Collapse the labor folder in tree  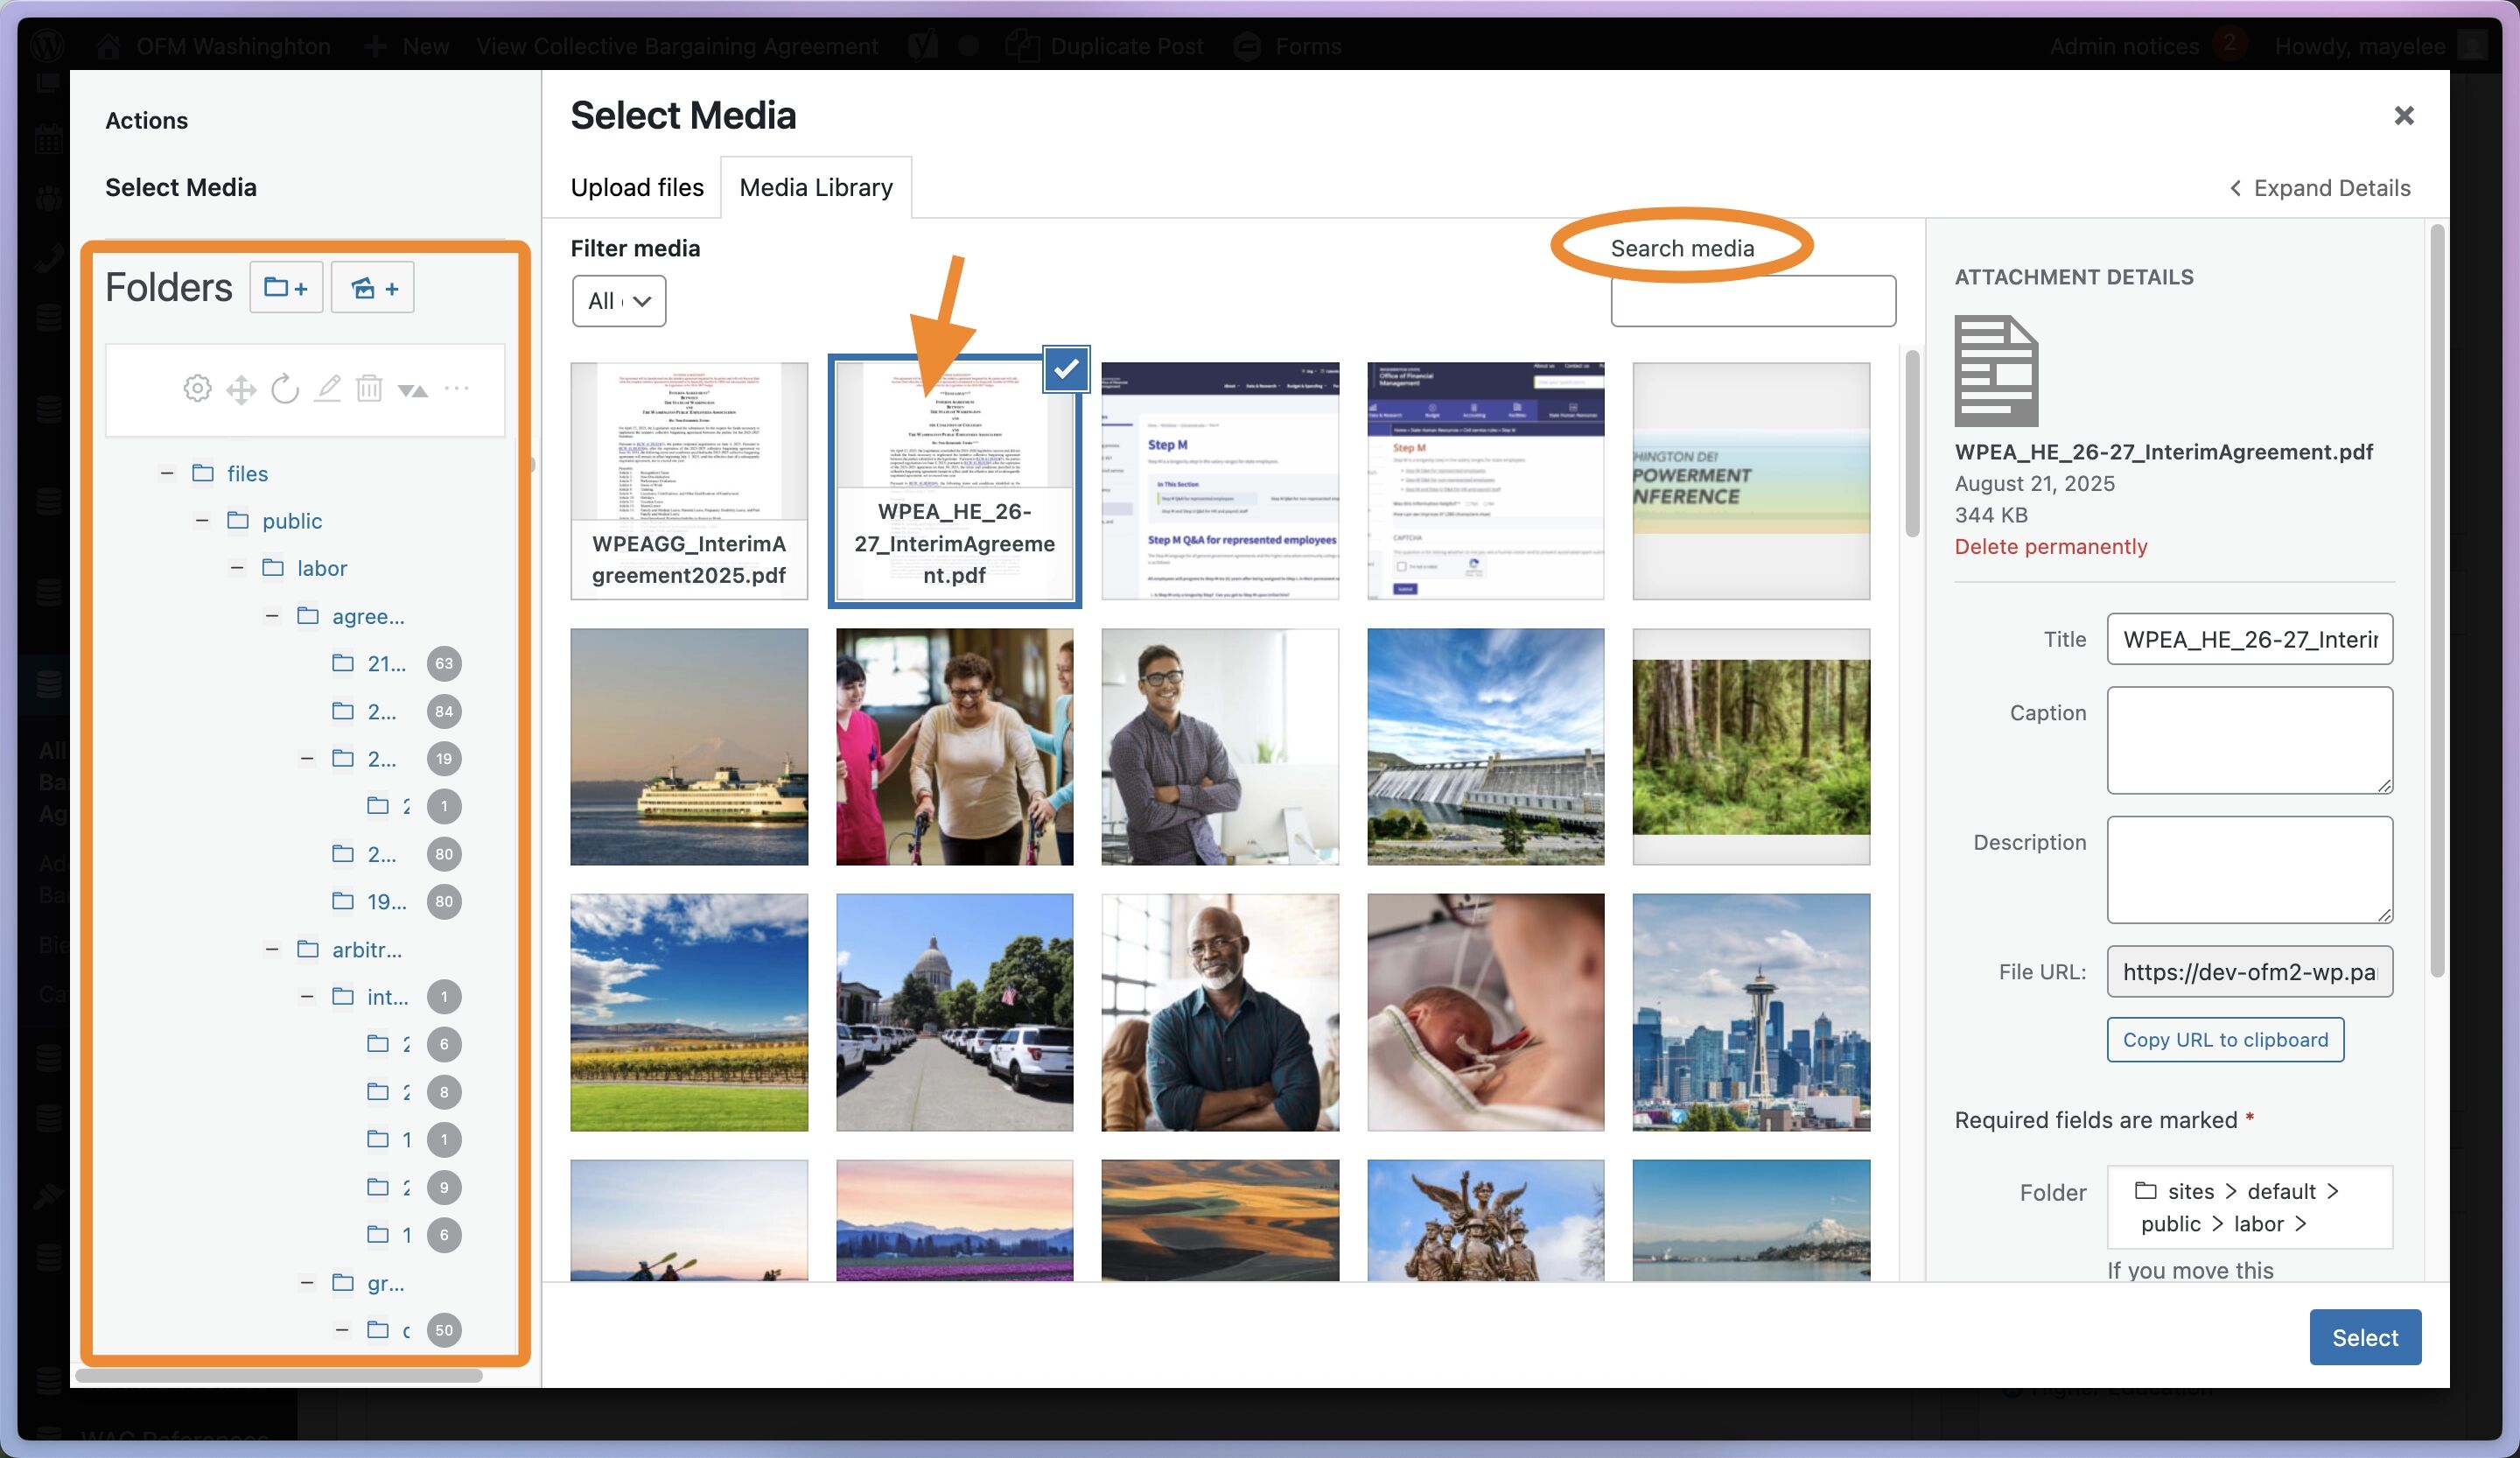237,568
